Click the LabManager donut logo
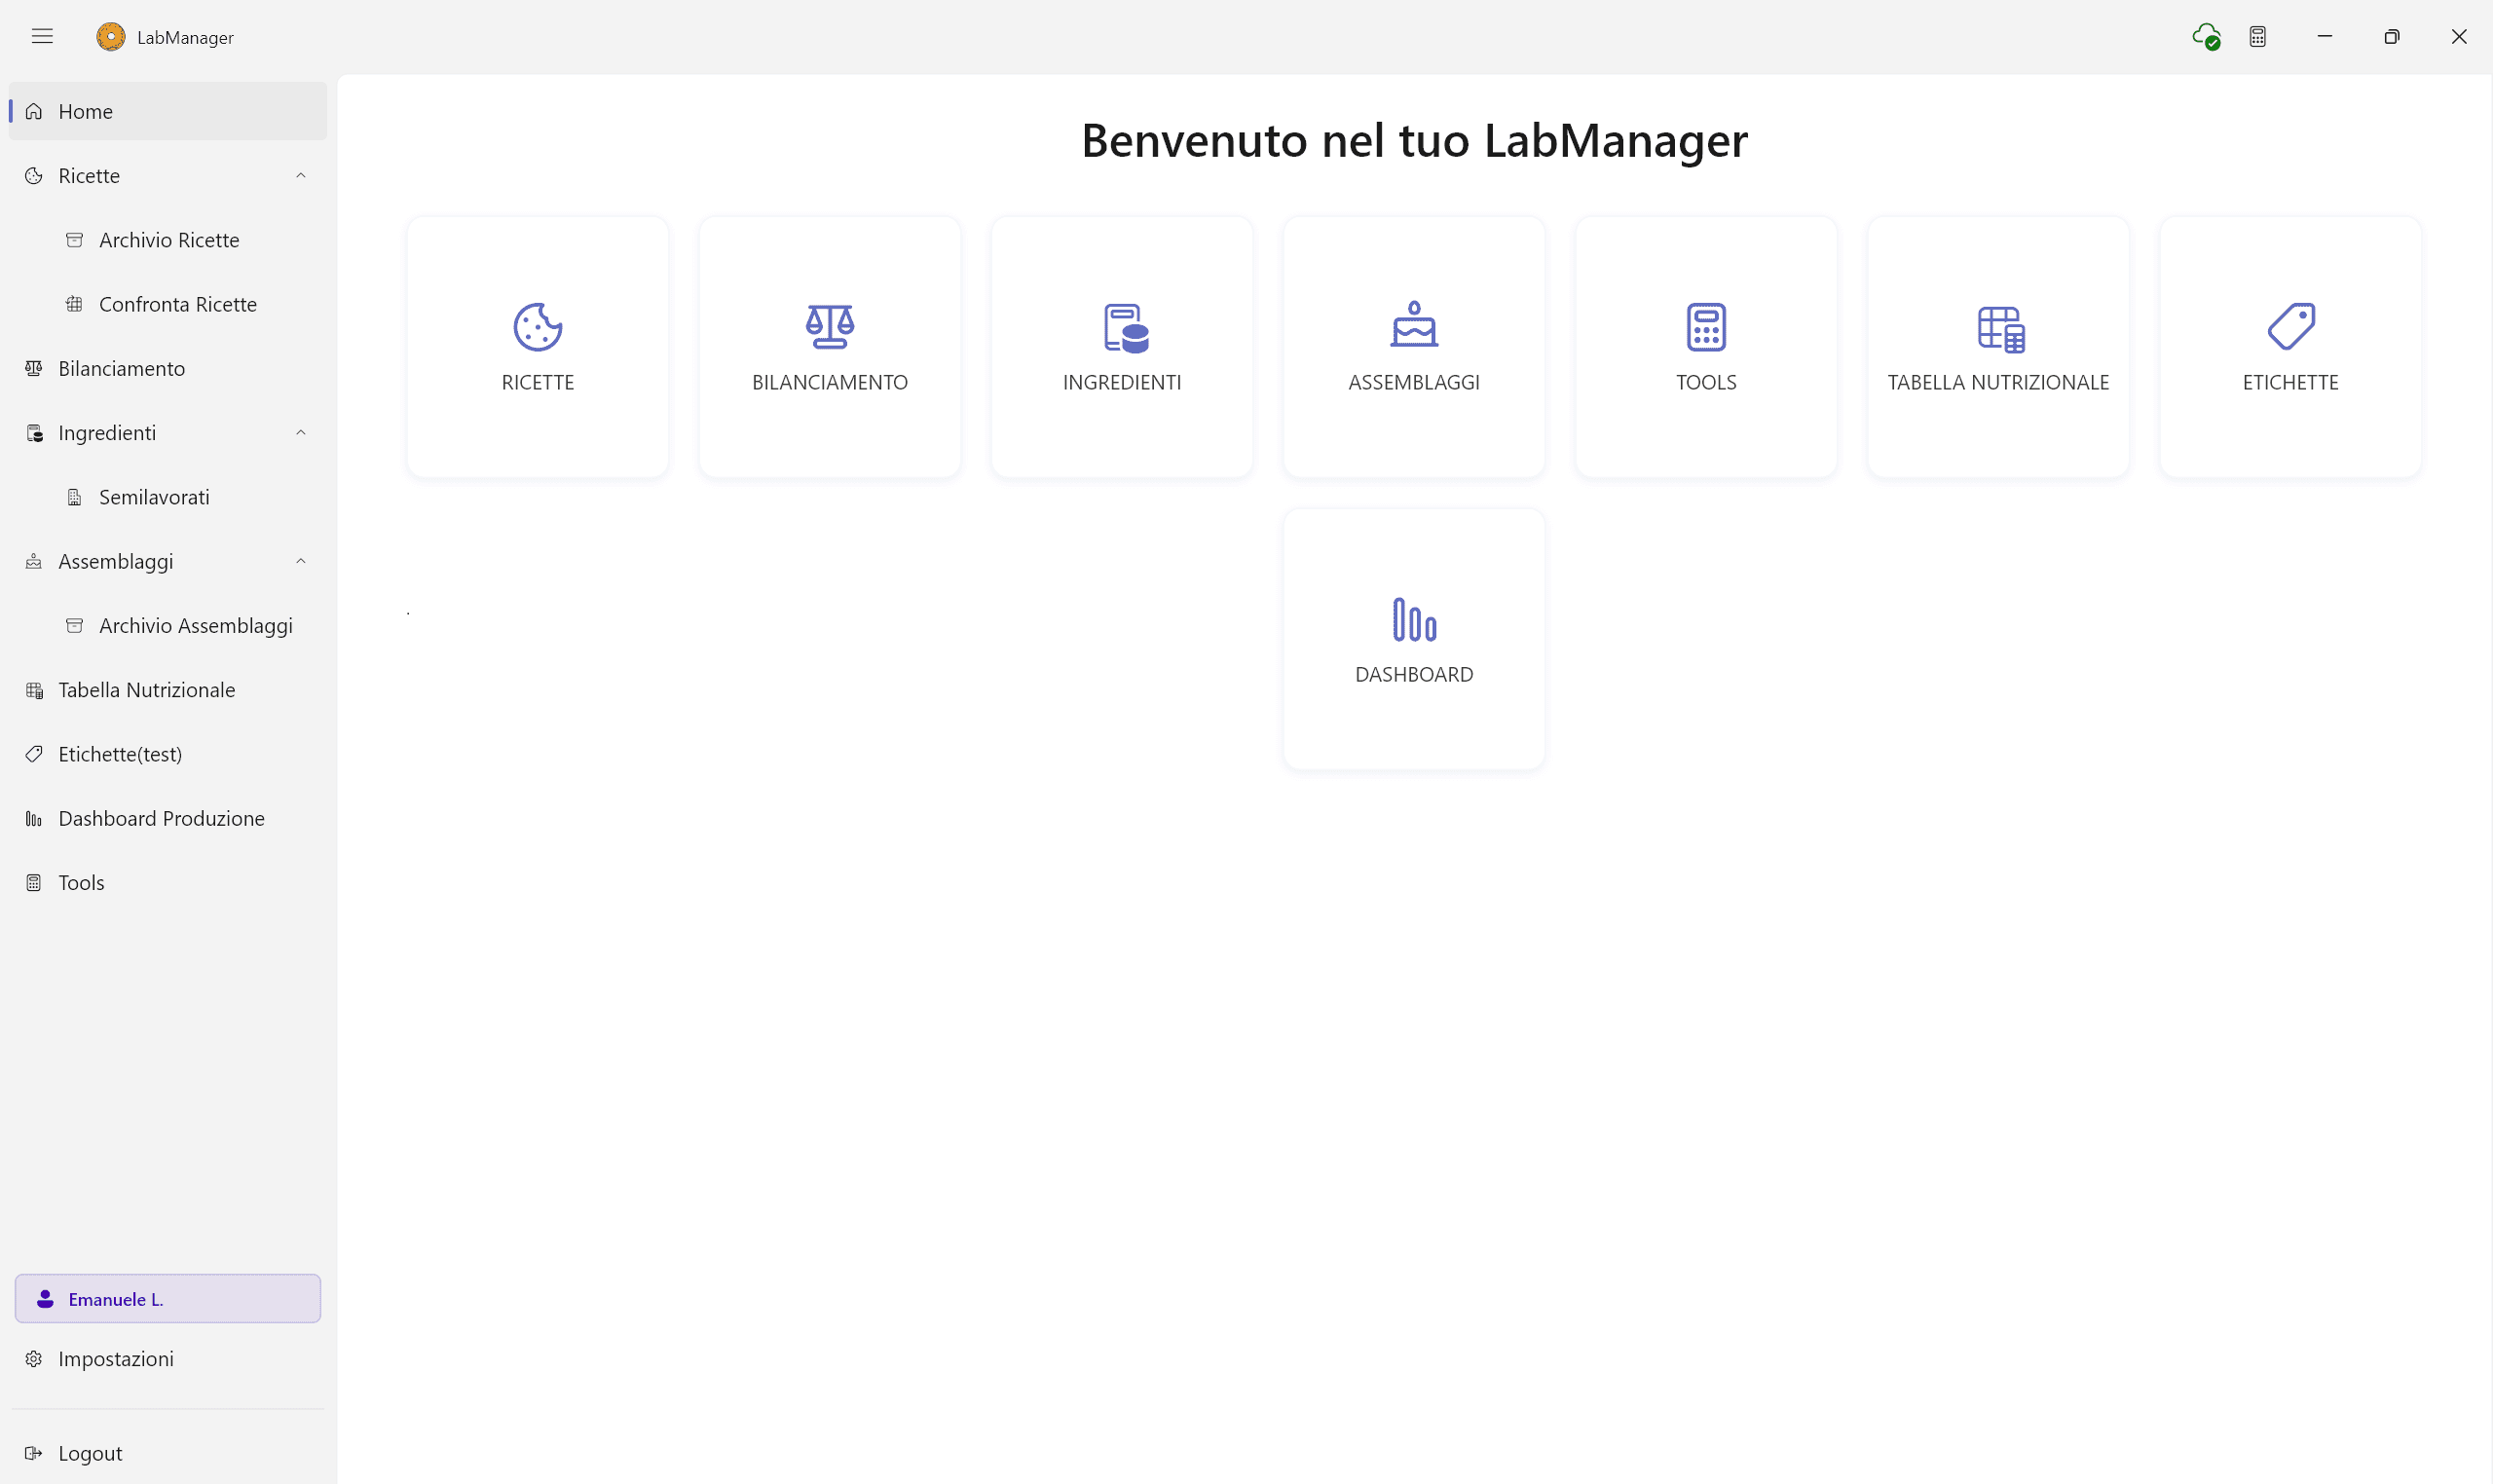Image resolution: width=2493 pixels, height=1484 pixels. [x=109, y=36]
